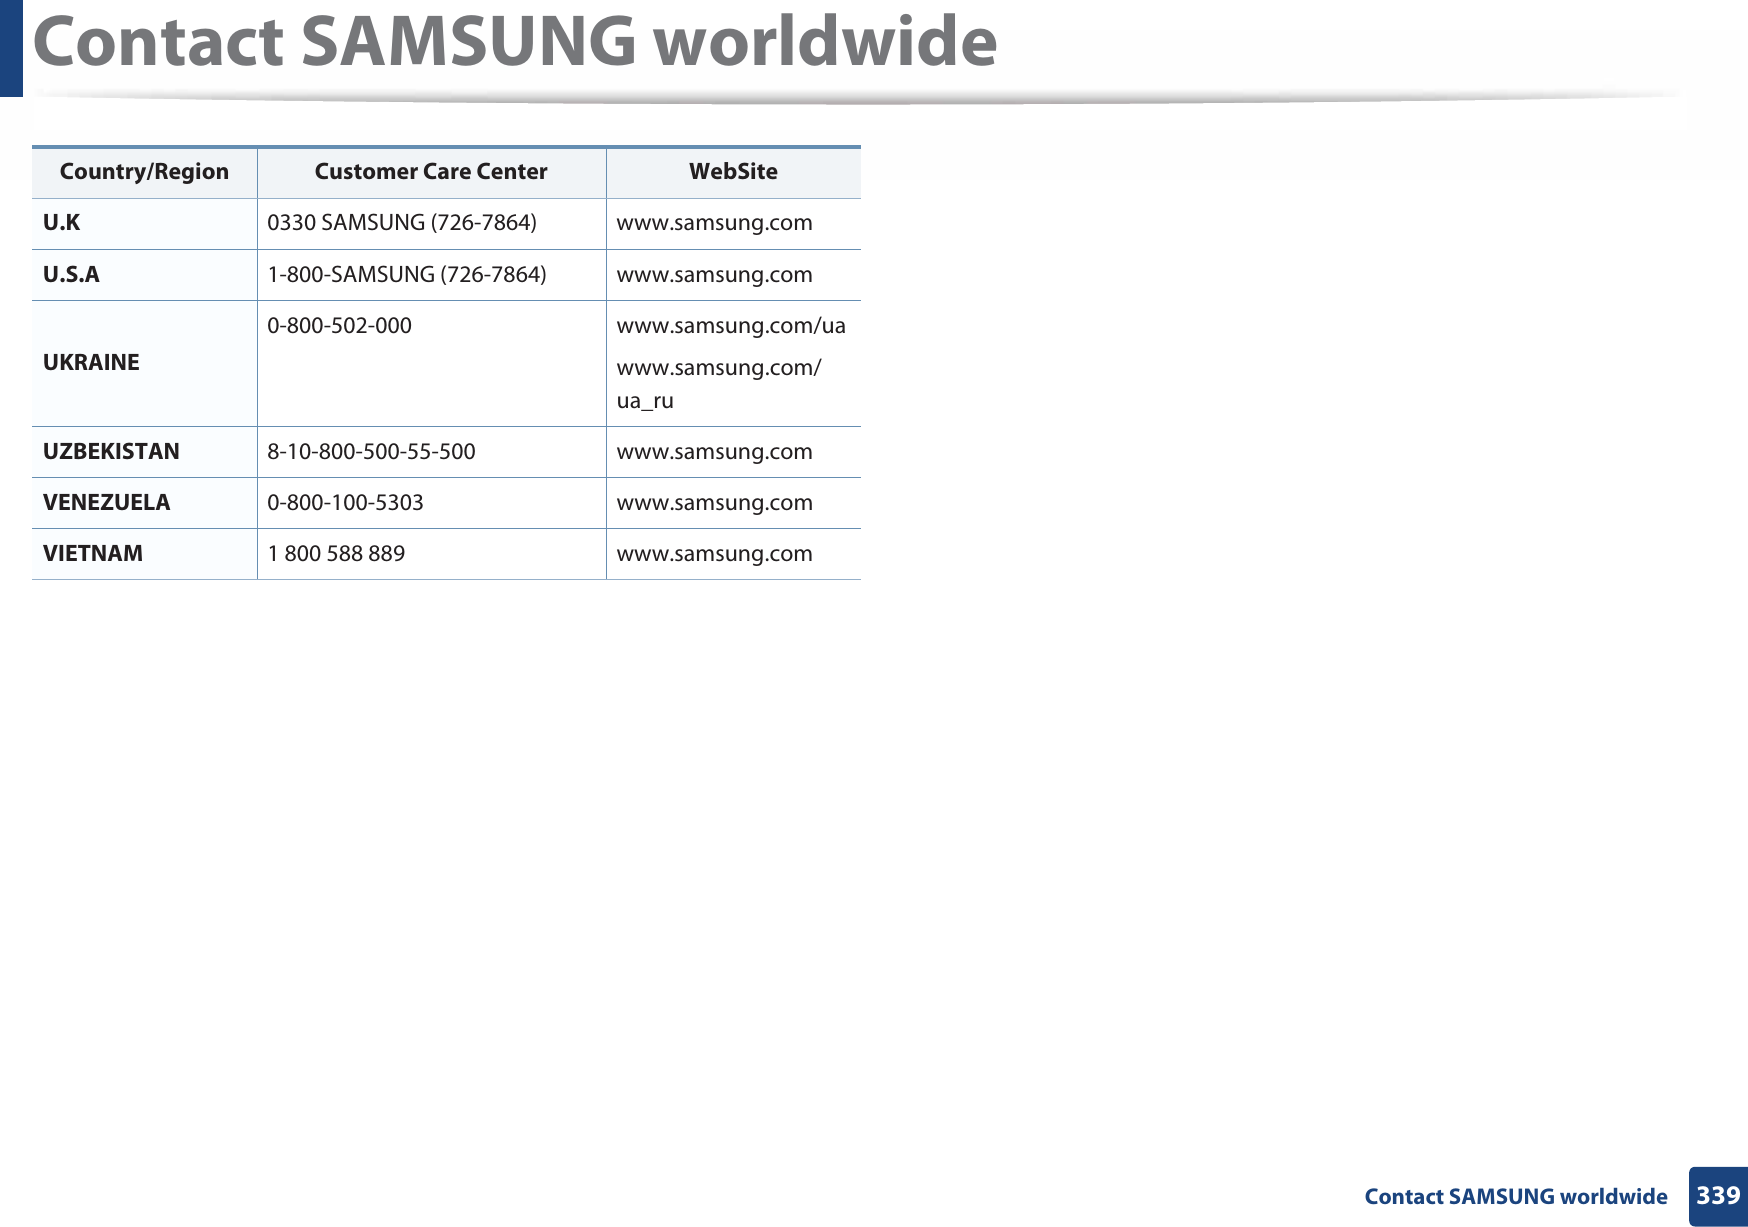Select the Country/Region column header
Screen dimensions: 1748x1227
point(144,172)
